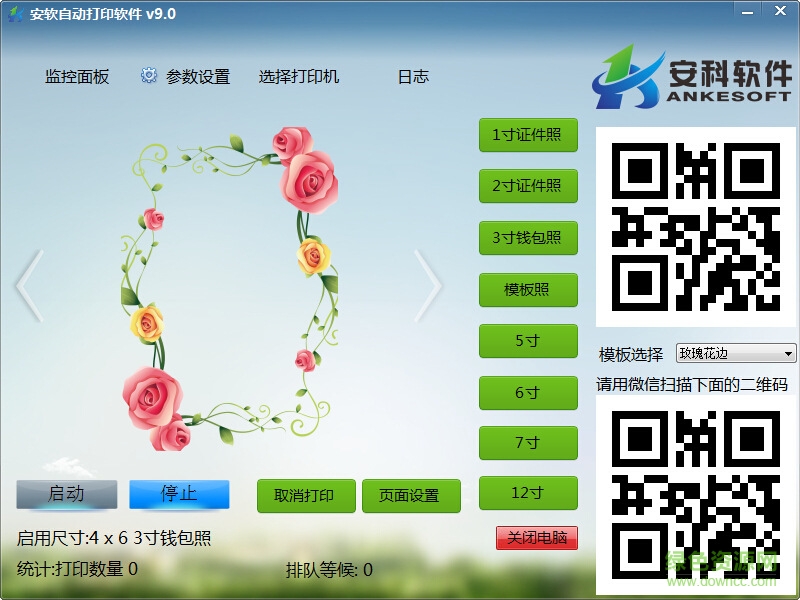Click the 模板照 button

[528, 290]
